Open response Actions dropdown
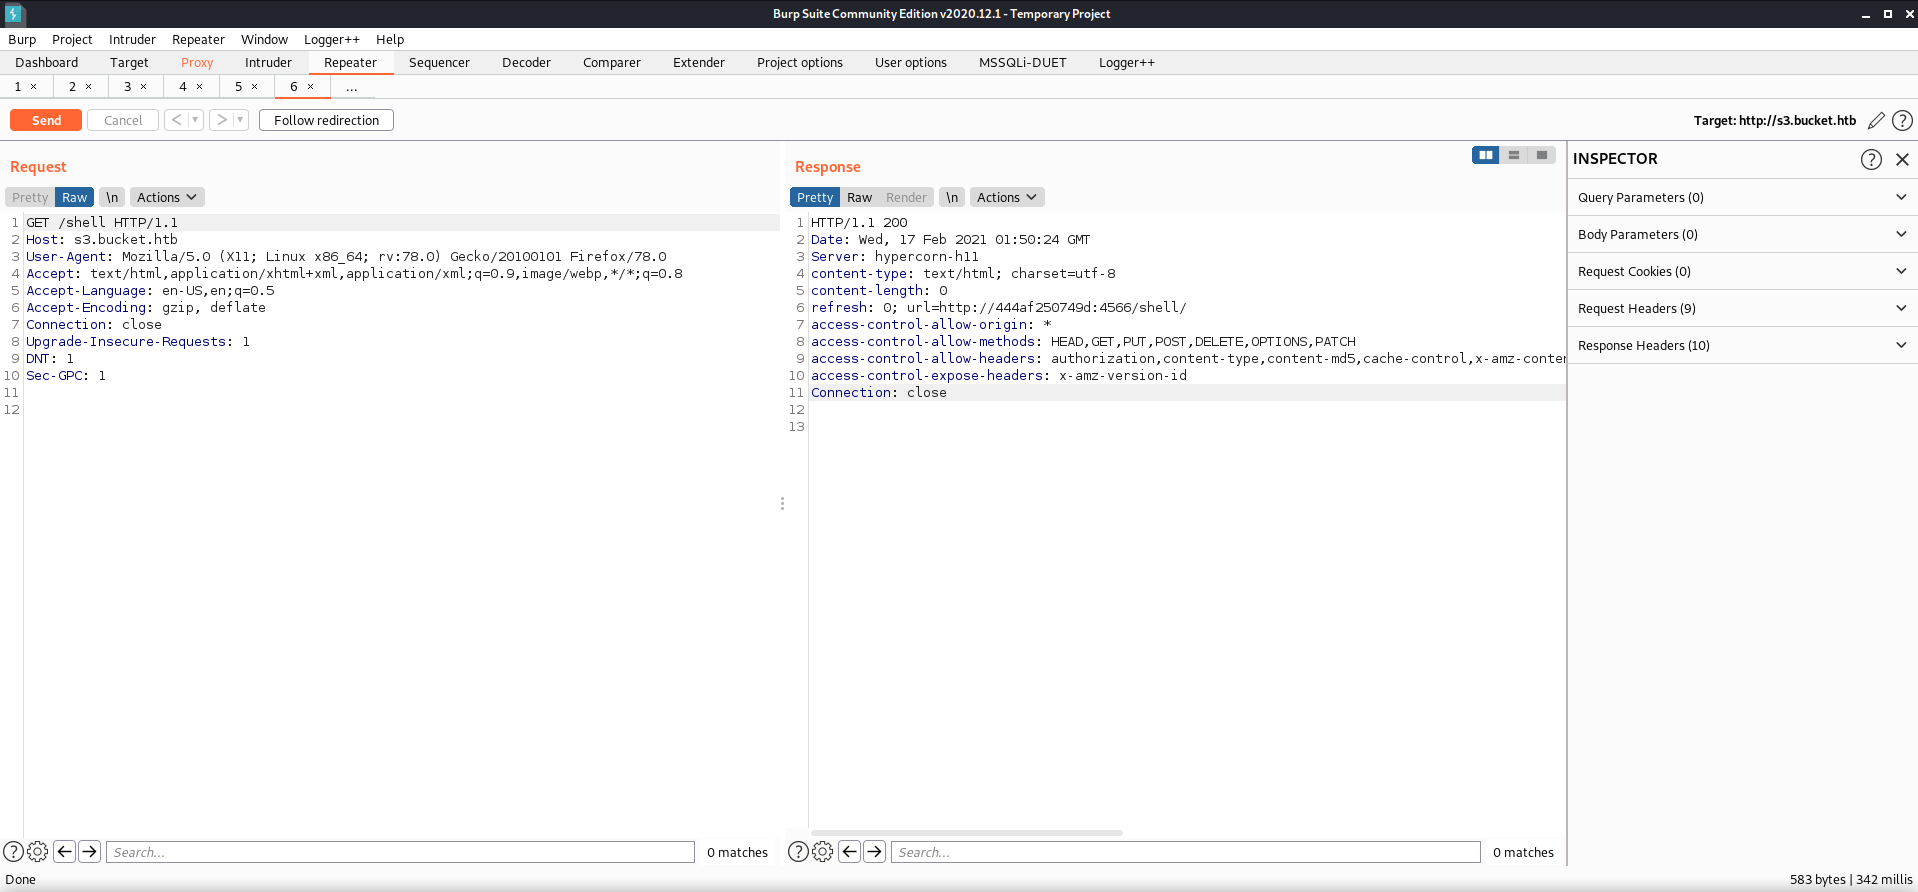The width and height of the screenshot is (1918, 892). click(x=1007, y=198)
